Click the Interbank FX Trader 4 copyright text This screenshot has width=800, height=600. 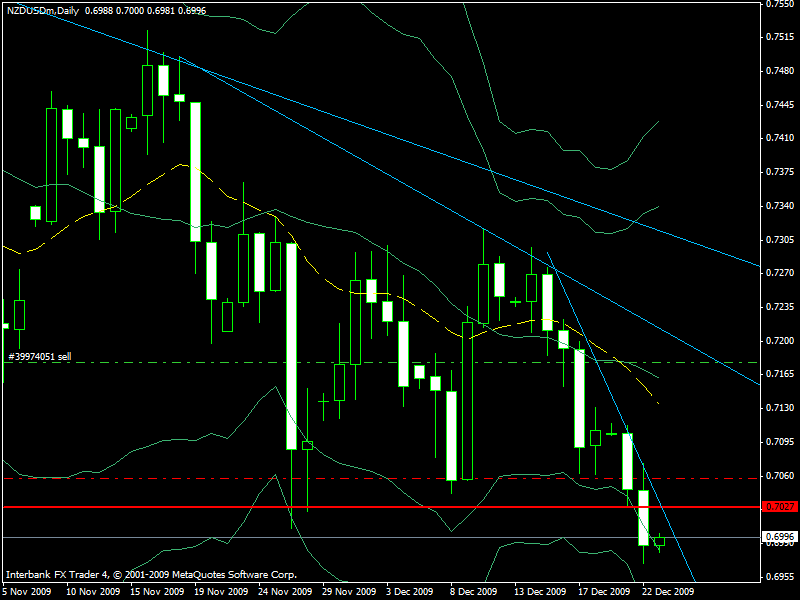(x=150, y=575)
